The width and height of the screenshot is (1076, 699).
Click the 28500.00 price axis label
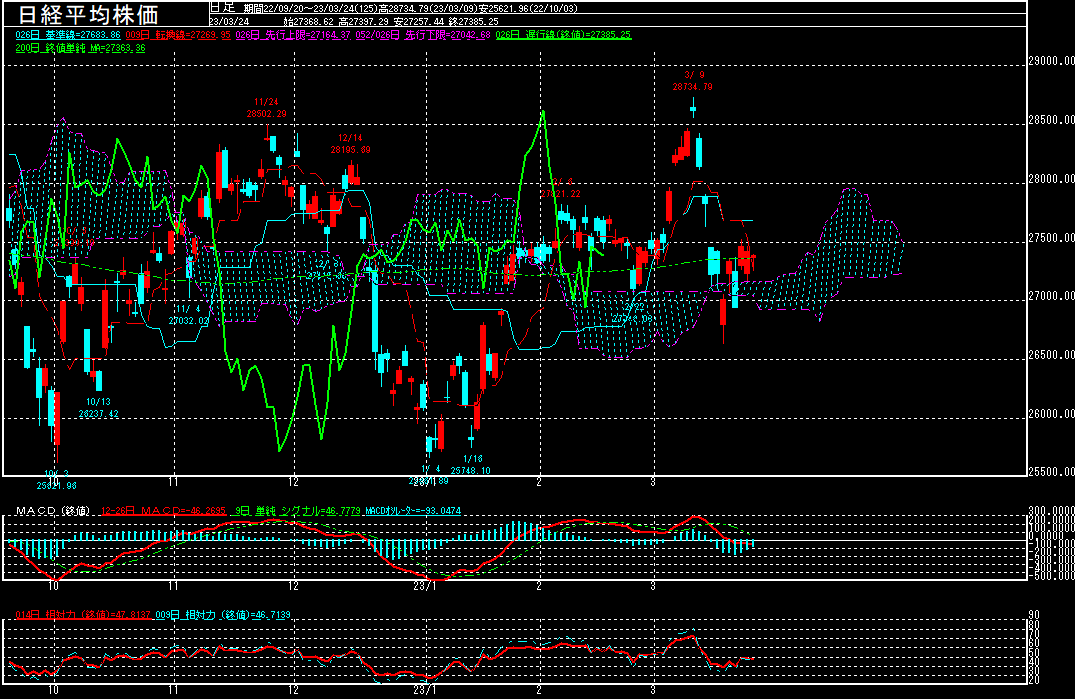(x=1051, y=120)
